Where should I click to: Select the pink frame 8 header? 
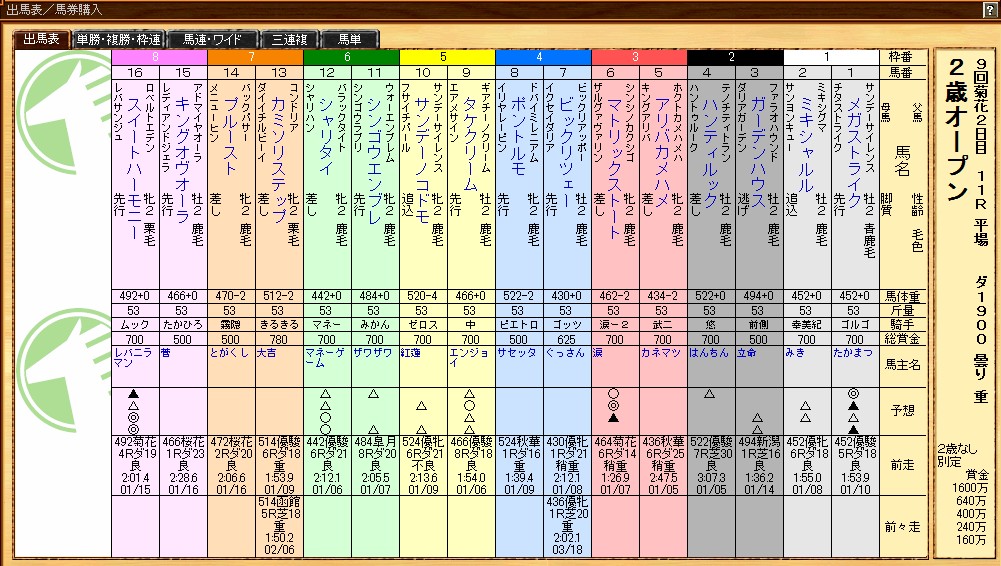click(x=159, y=57)
